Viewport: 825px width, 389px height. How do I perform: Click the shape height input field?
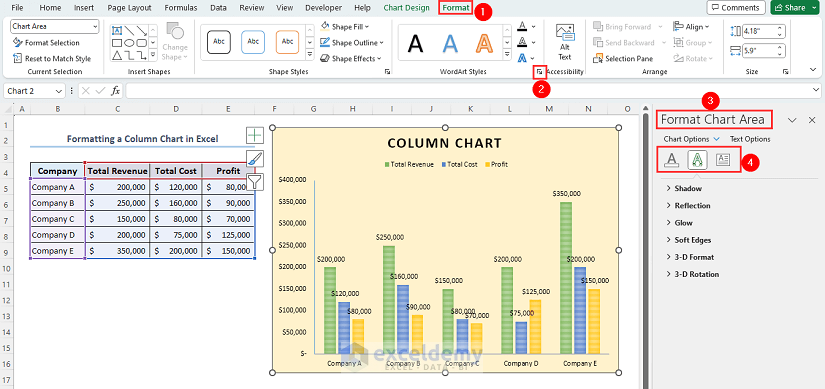[x=758, y=32]
